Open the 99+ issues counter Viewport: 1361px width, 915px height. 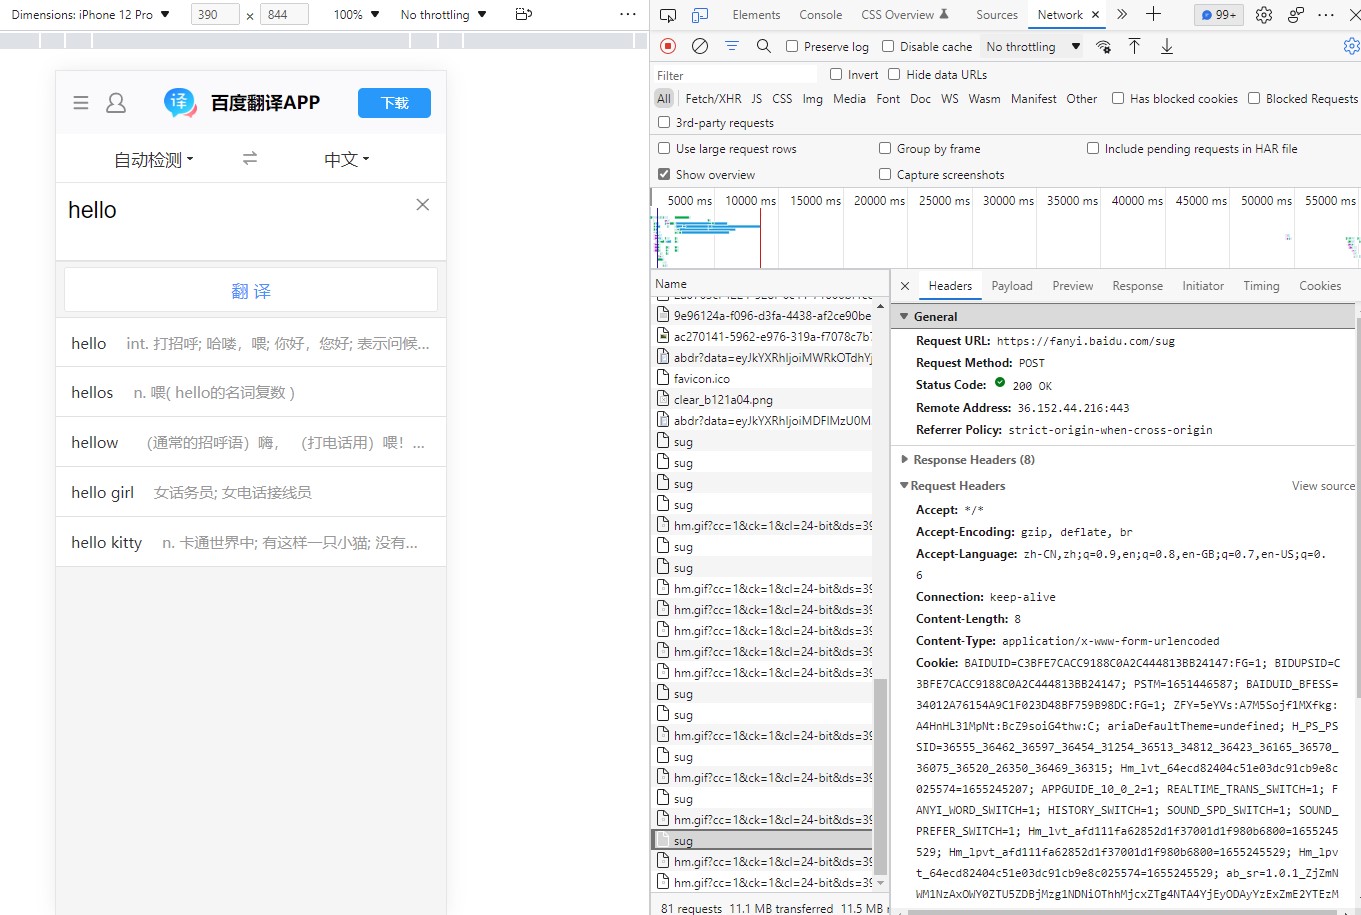pyautogui.click(x=1218, y=15)
